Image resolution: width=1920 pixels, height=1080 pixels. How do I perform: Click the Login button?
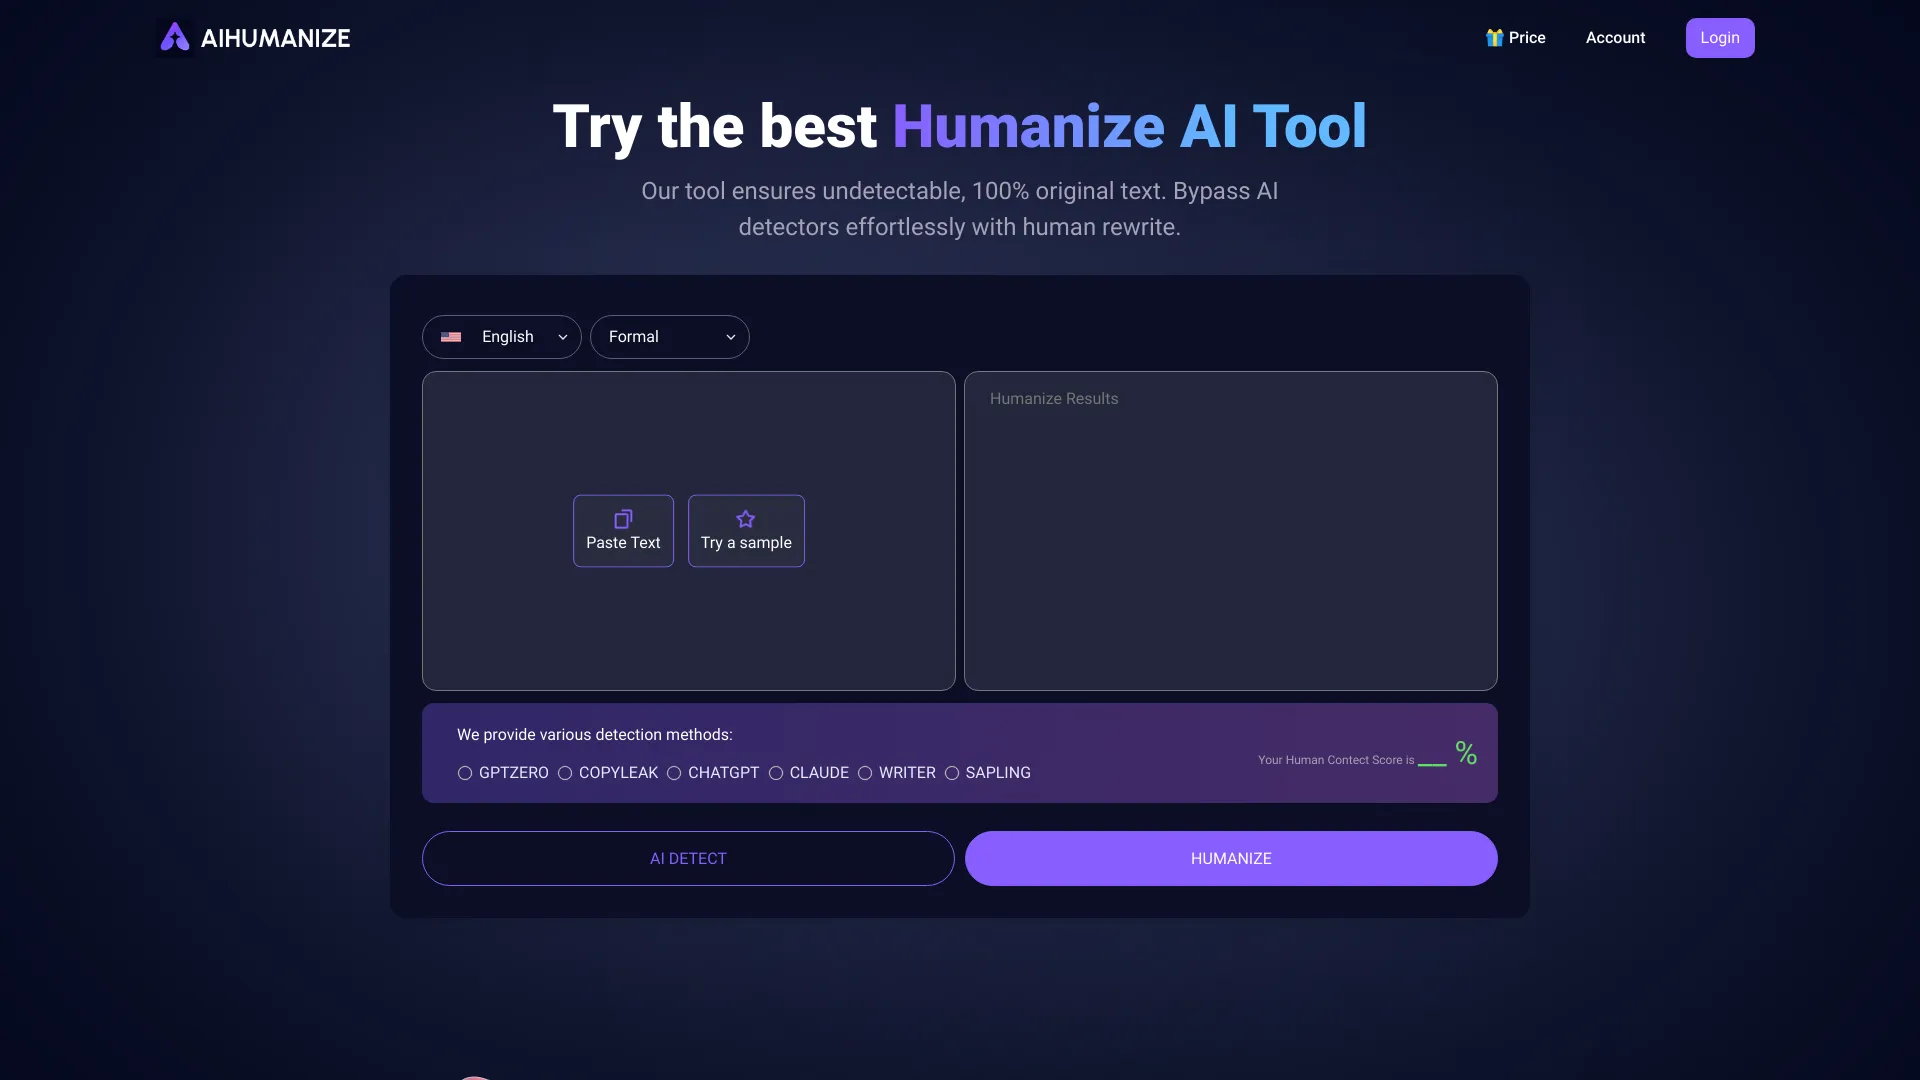point(1720,37)
